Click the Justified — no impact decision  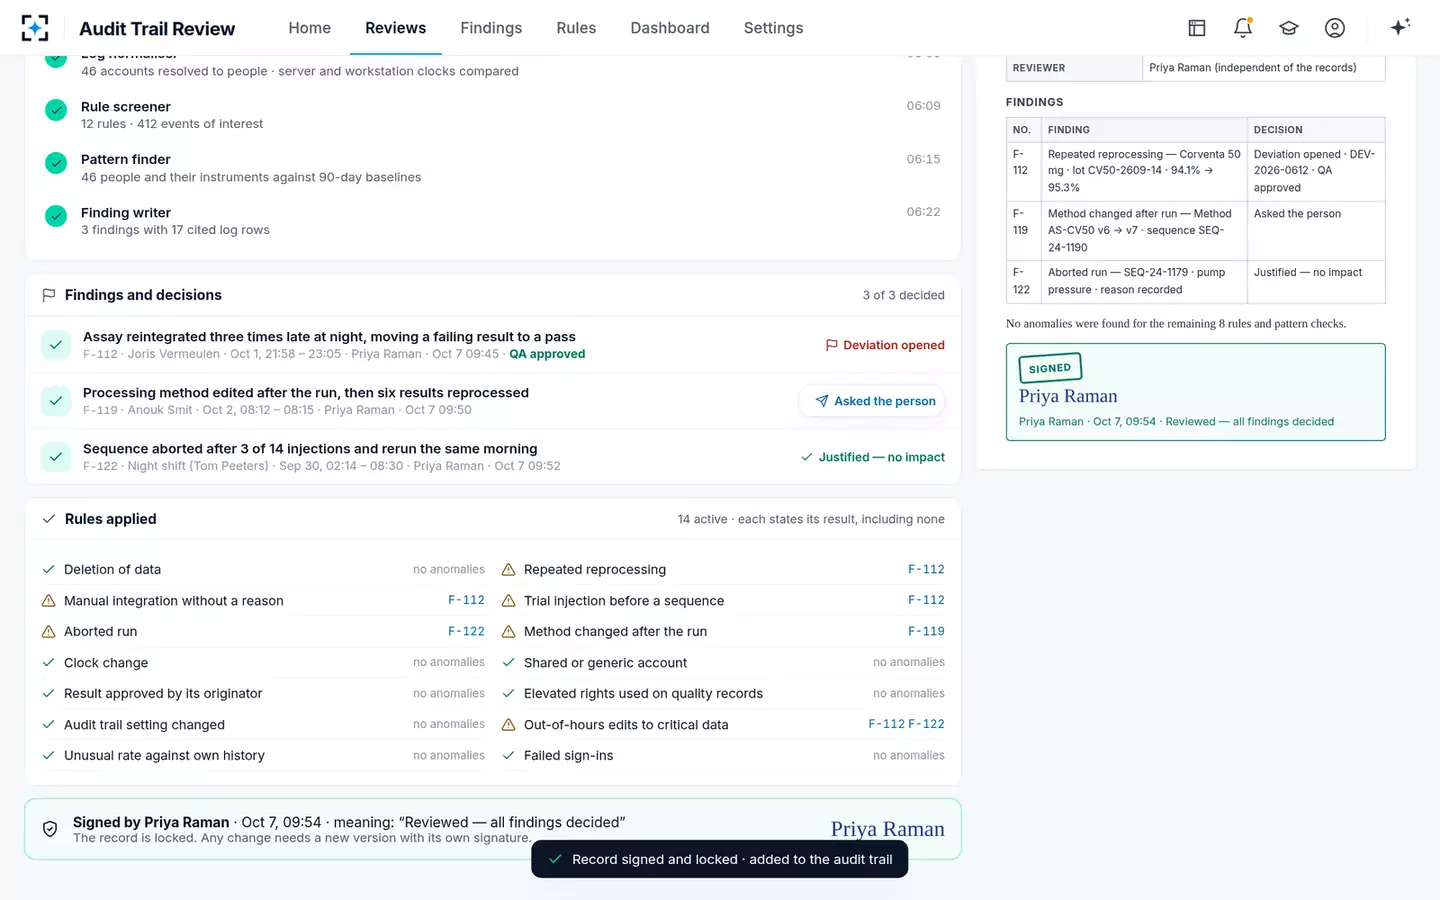point(873,457)
